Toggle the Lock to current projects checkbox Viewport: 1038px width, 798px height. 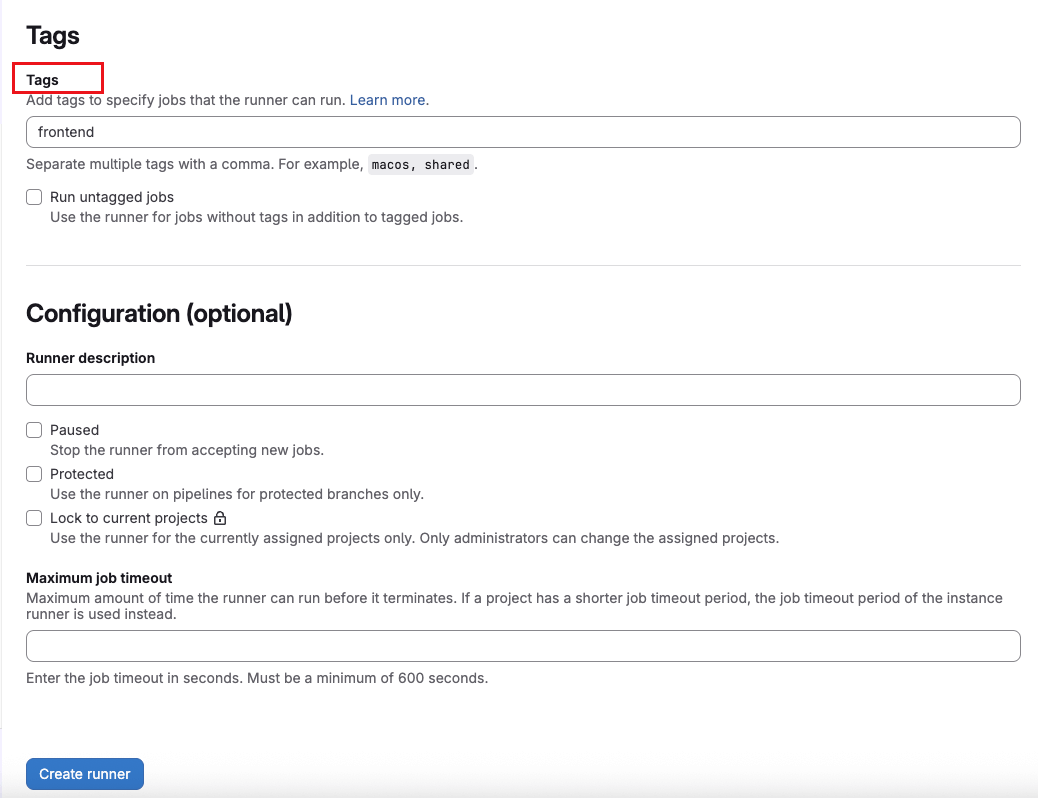34,518
